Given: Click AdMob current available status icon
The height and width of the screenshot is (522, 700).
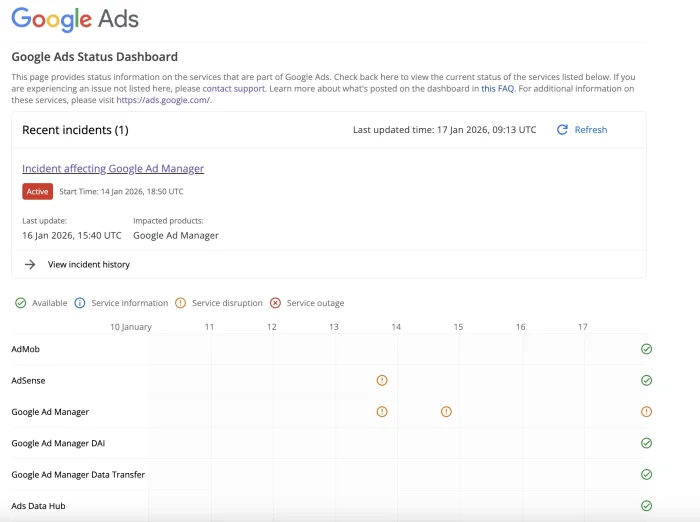Looking at the screenshot, I should pos(646,349).
